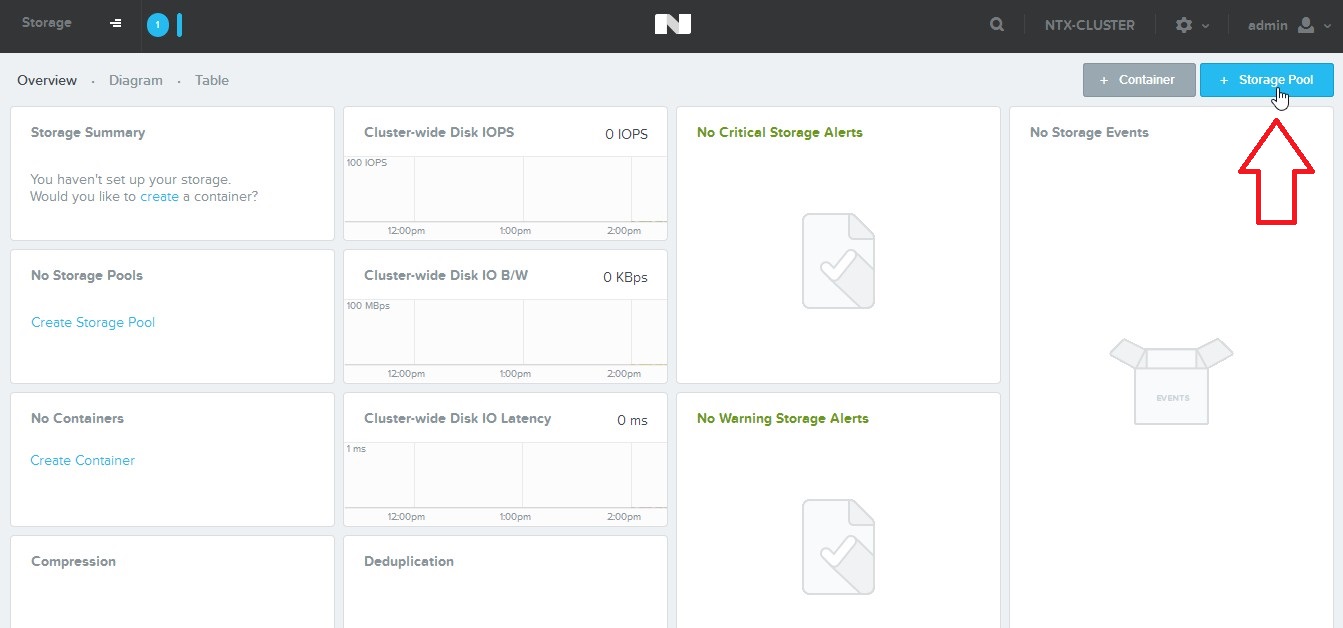Switch to the Diagram tab
Viewport: 1343px width, 628px height.
pos(136,80)
